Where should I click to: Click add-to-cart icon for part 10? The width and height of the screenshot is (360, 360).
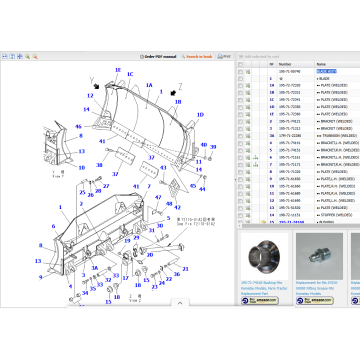click(x=248, y=186)
